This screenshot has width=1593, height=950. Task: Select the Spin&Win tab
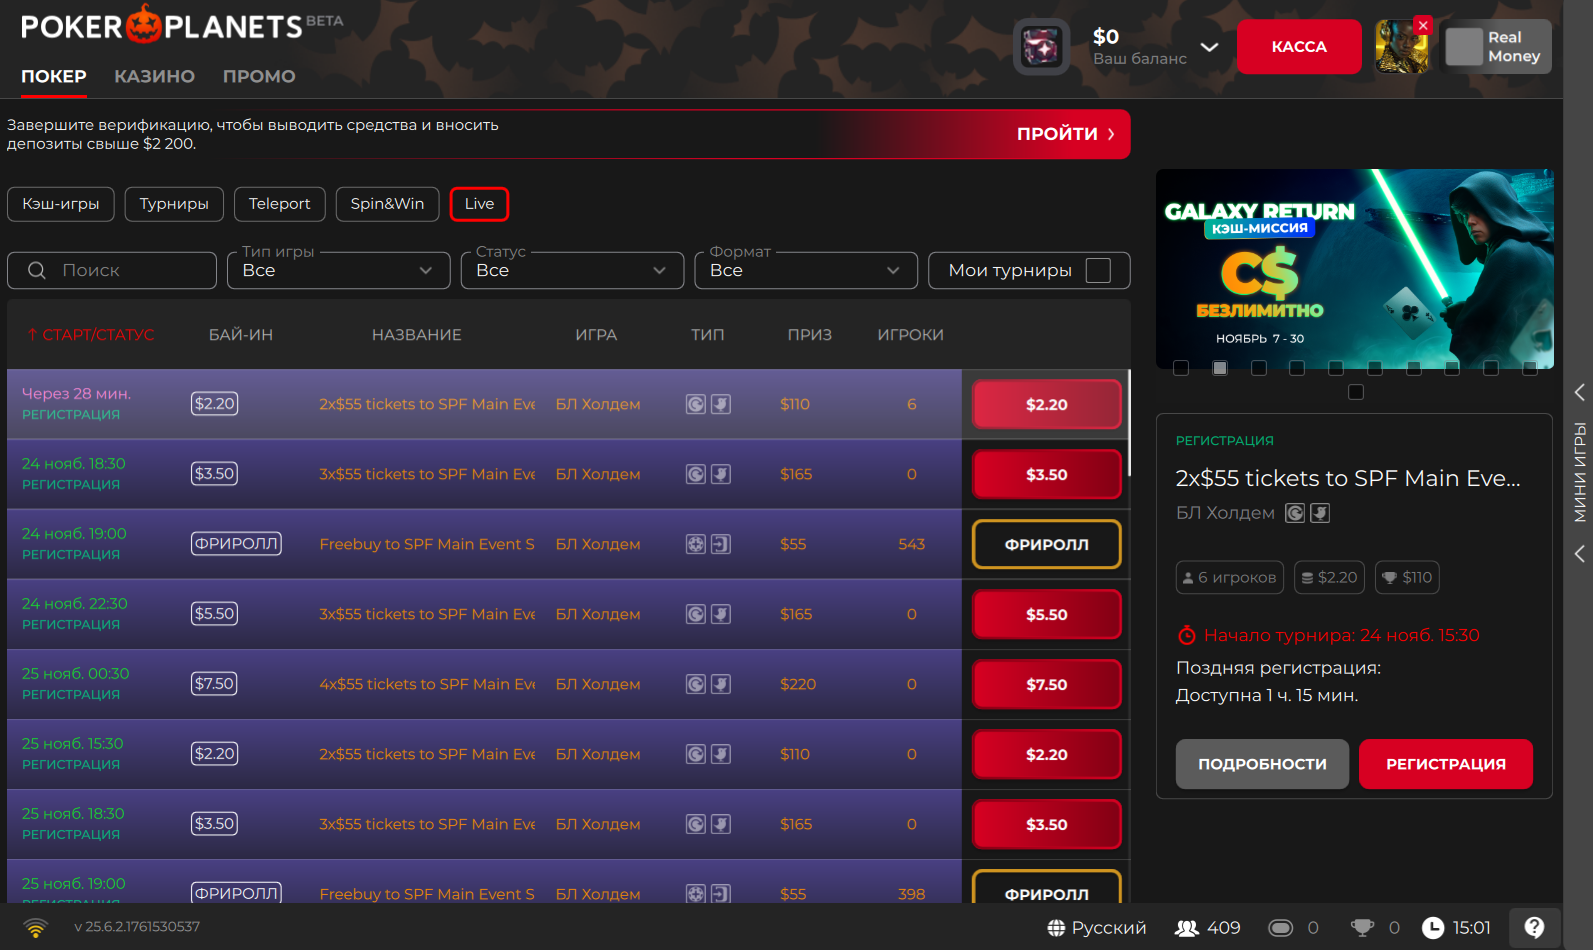pyautogui.click(x=387, y=204)
